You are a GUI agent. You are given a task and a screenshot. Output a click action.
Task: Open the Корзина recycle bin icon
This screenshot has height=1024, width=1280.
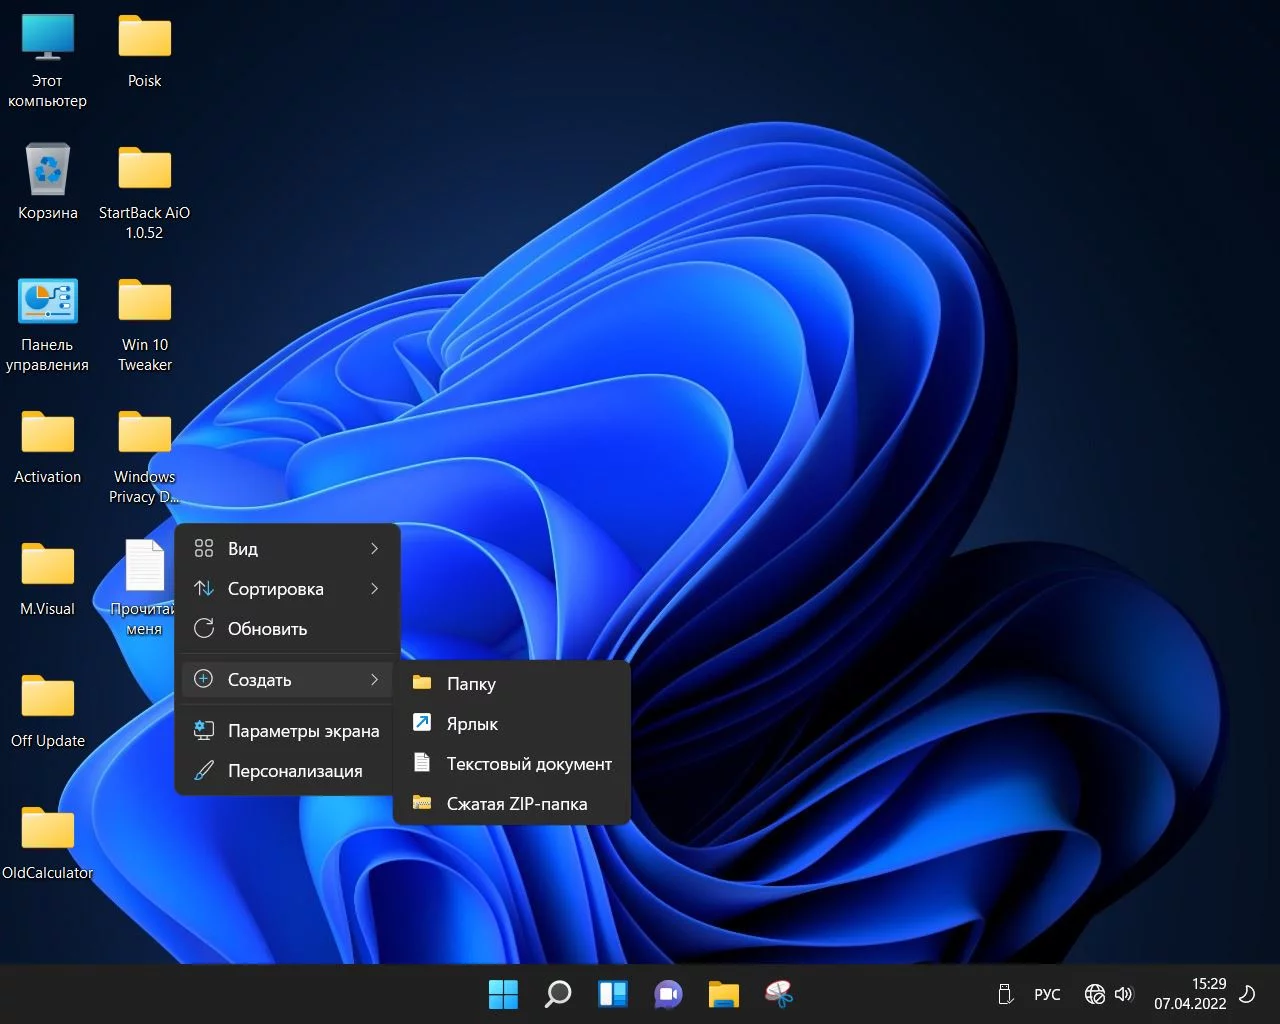[47, 170]
